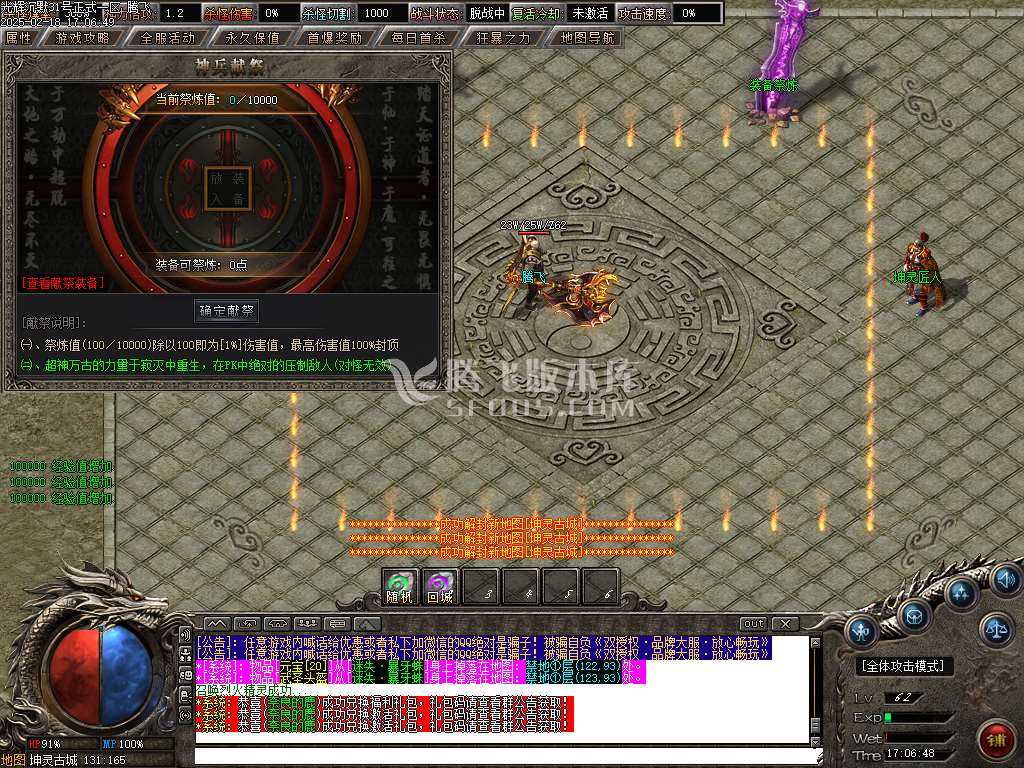This screenshot has height=768, width=1024.
Task: Toggle the broadcast wave channel icon beside chat
Action: point(185,716)
